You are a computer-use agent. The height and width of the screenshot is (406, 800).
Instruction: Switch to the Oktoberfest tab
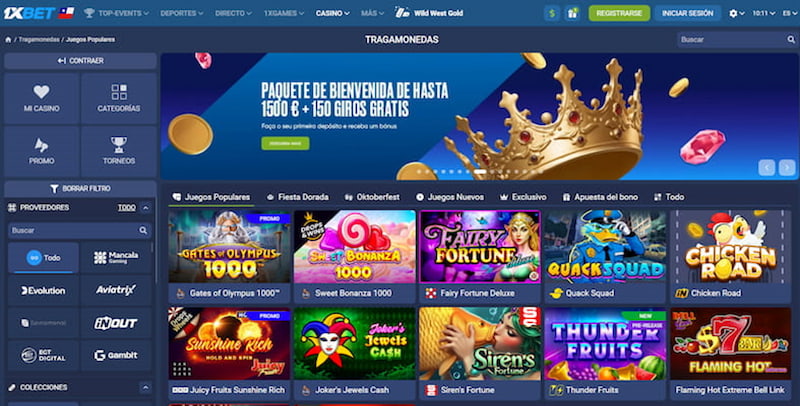(372, 197)
